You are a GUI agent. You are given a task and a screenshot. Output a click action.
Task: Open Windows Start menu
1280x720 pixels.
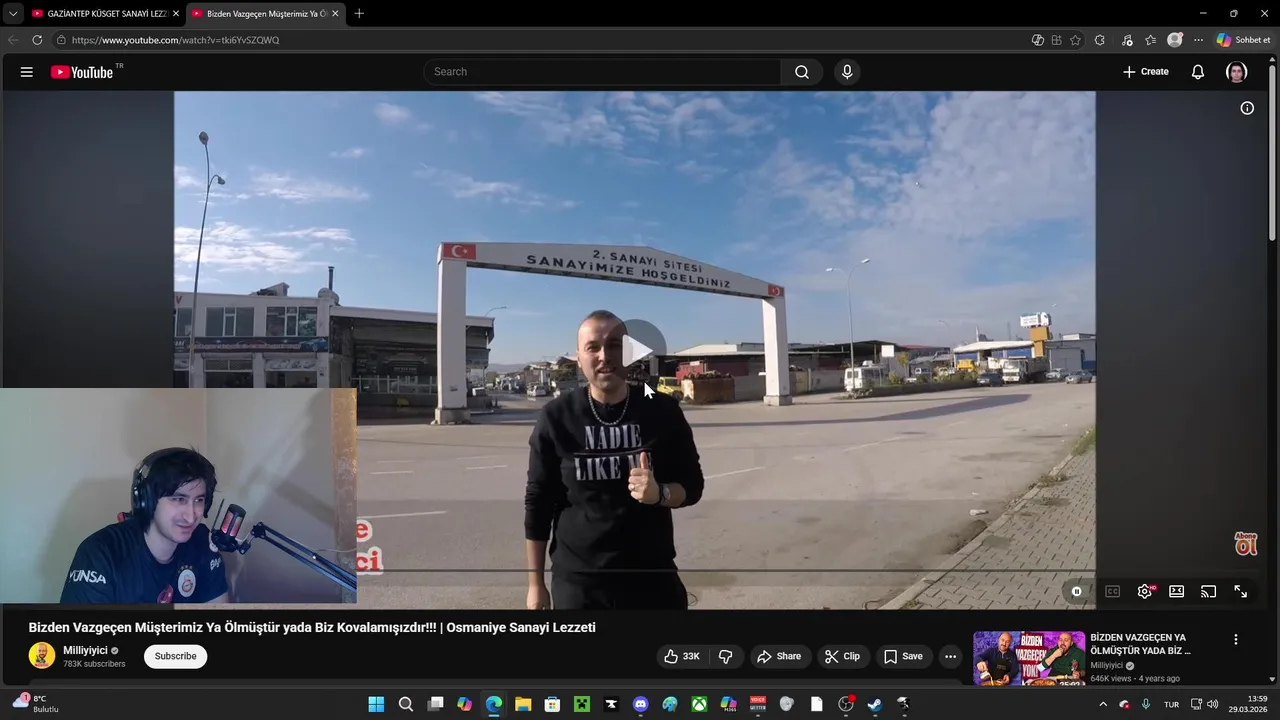point(376,704)
